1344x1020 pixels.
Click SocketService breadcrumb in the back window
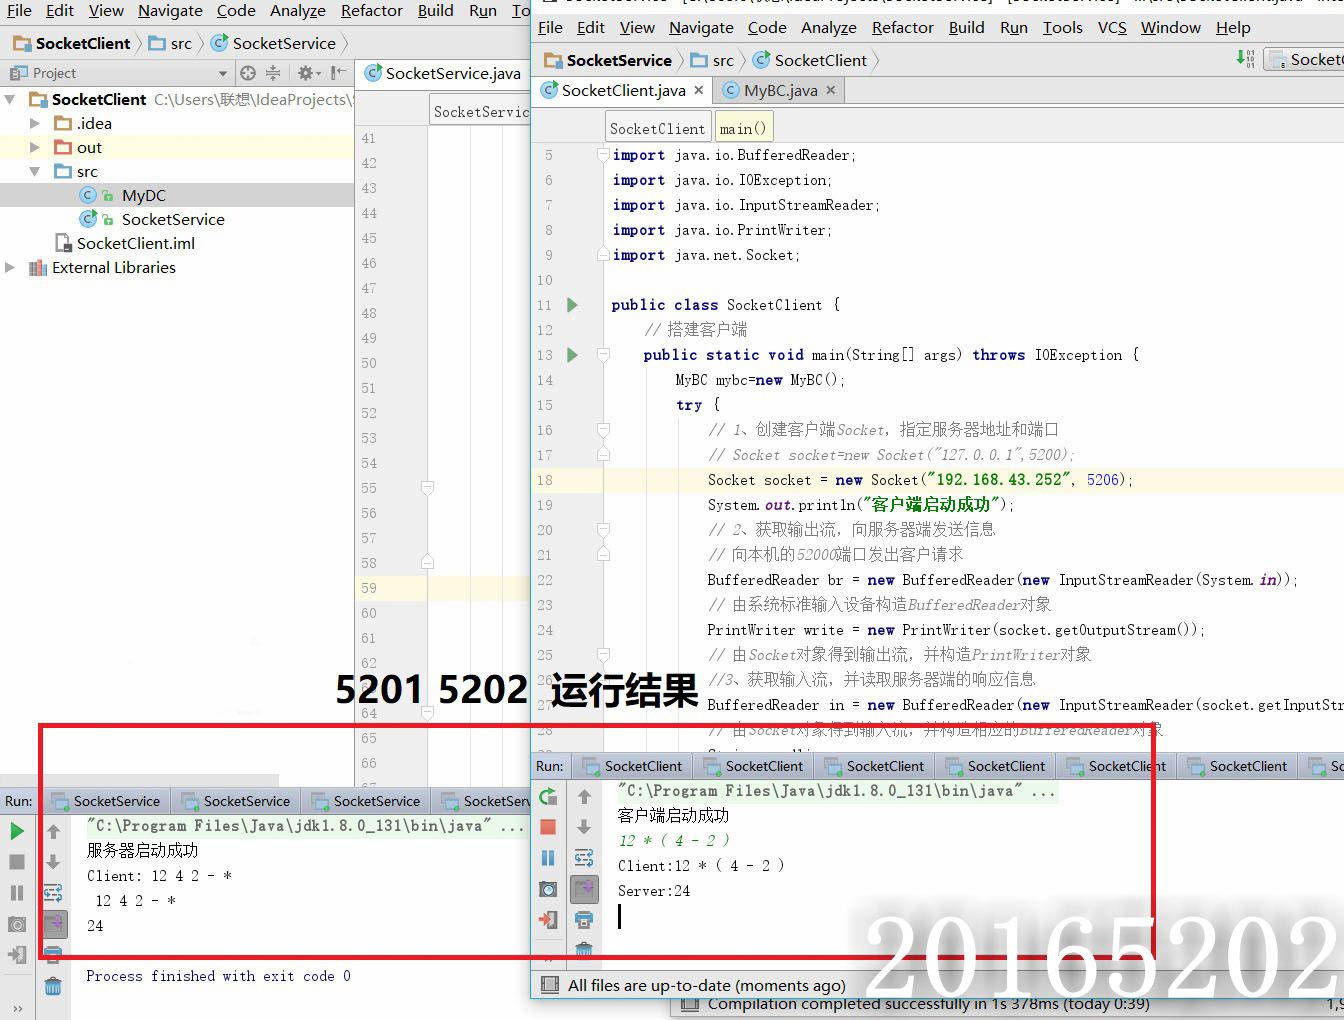(x=274, y=43)
